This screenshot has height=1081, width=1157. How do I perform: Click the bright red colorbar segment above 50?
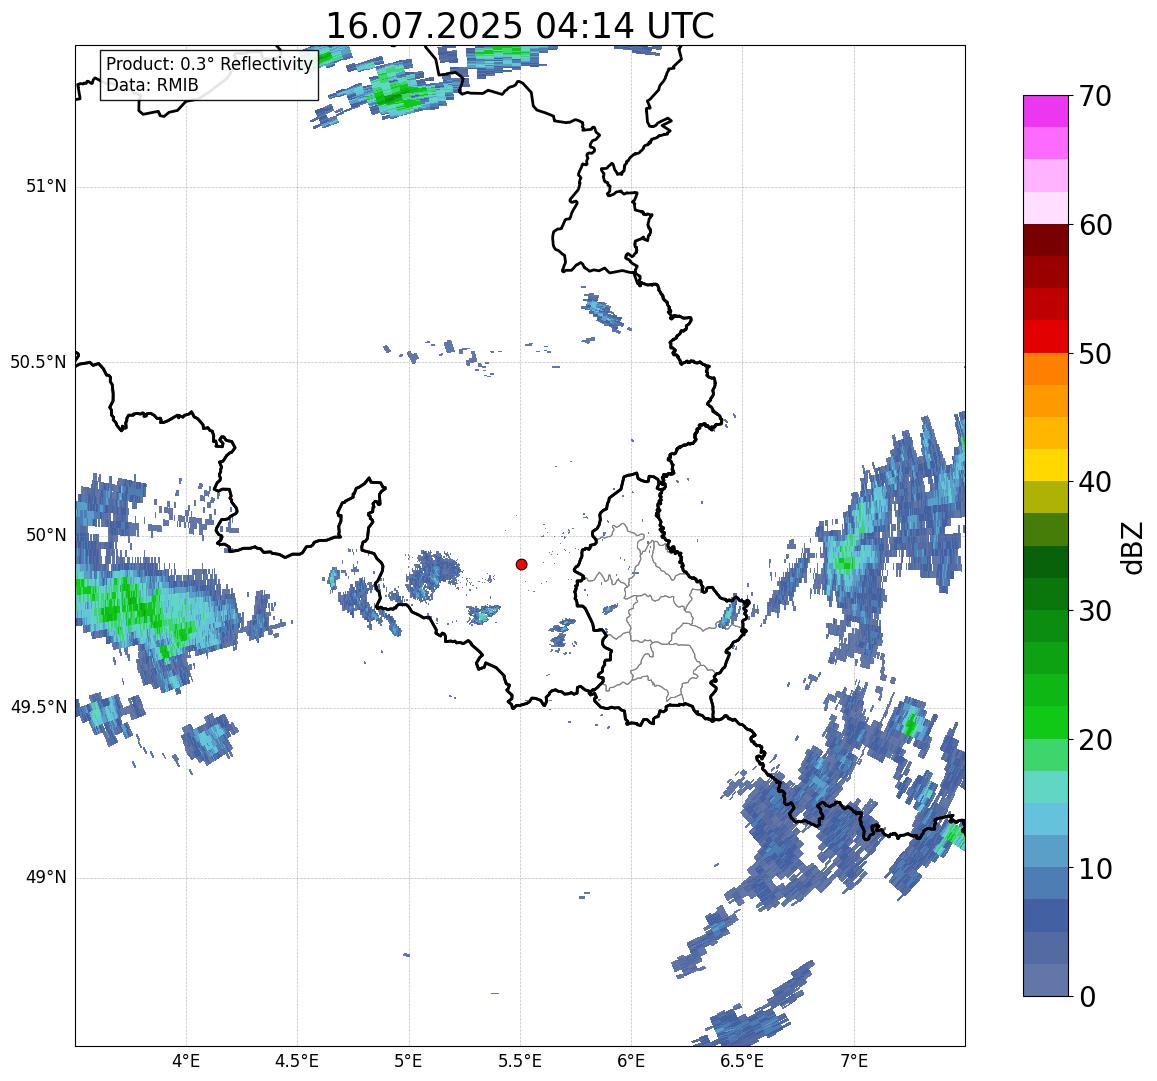click(1046, 336)
